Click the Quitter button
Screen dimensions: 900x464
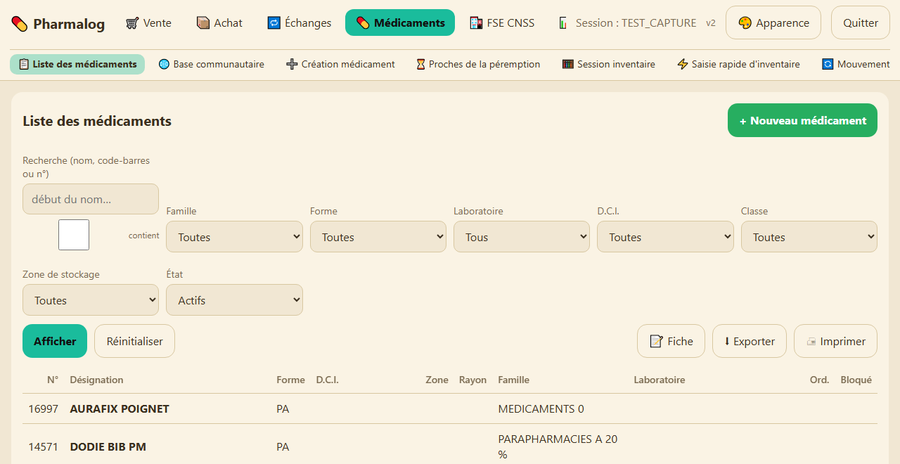point(860,23)
